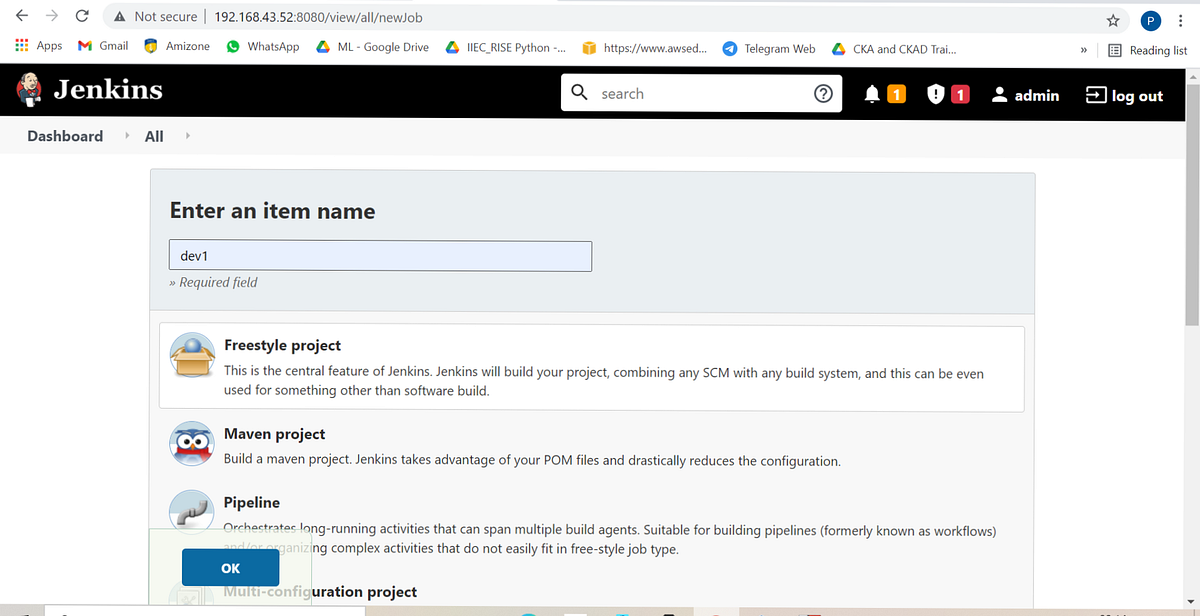
Task: Go to Dashboard via the breadcrumb
Action: tap(64, 135)
